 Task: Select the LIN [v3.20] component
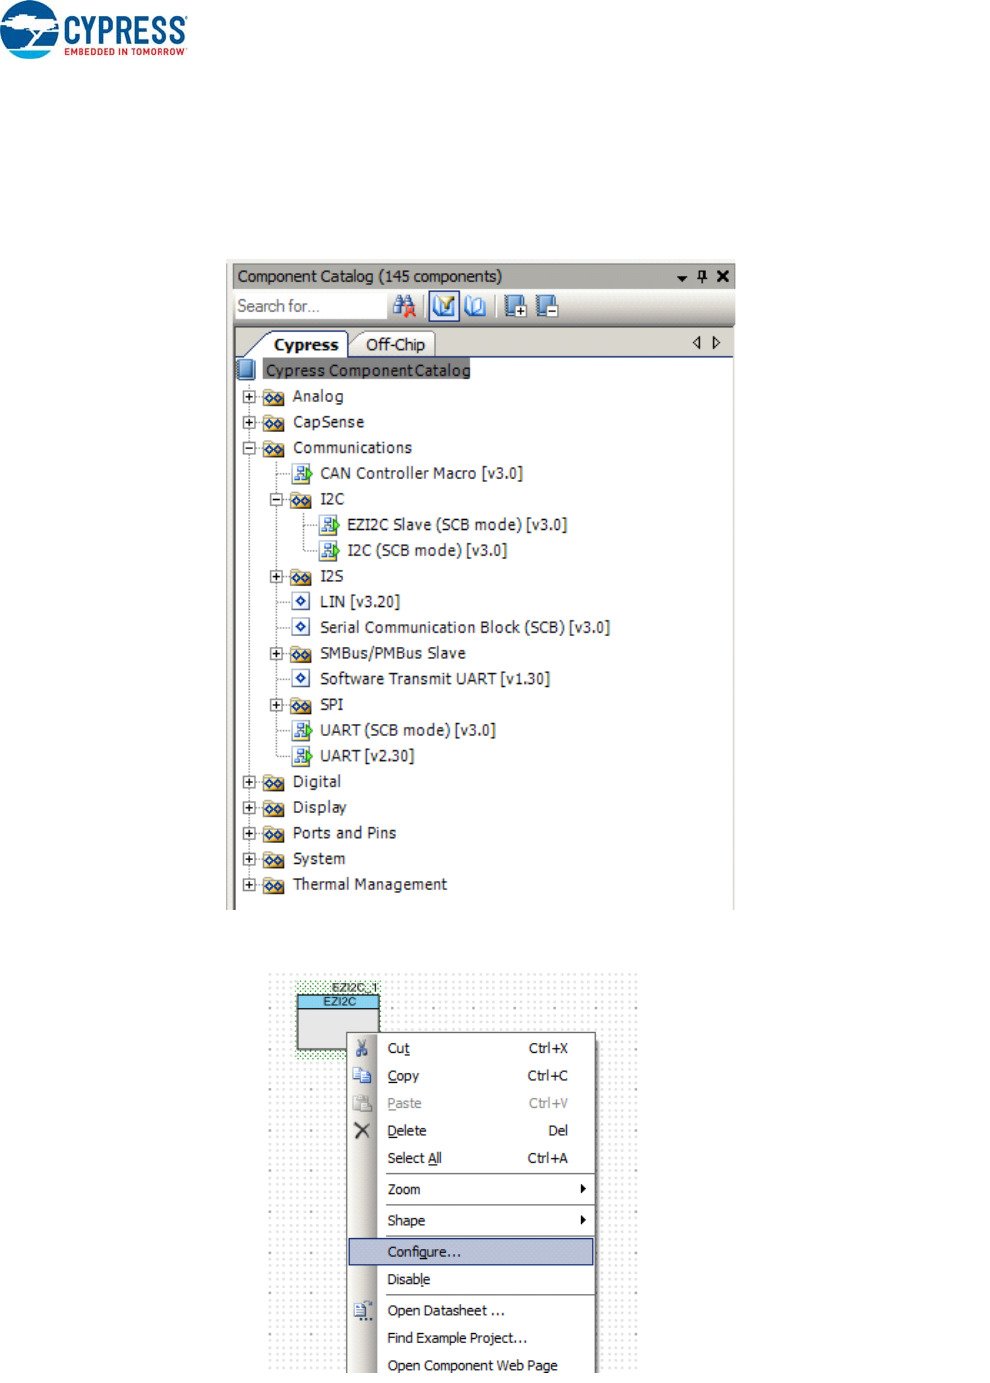[x=359, y=602]
